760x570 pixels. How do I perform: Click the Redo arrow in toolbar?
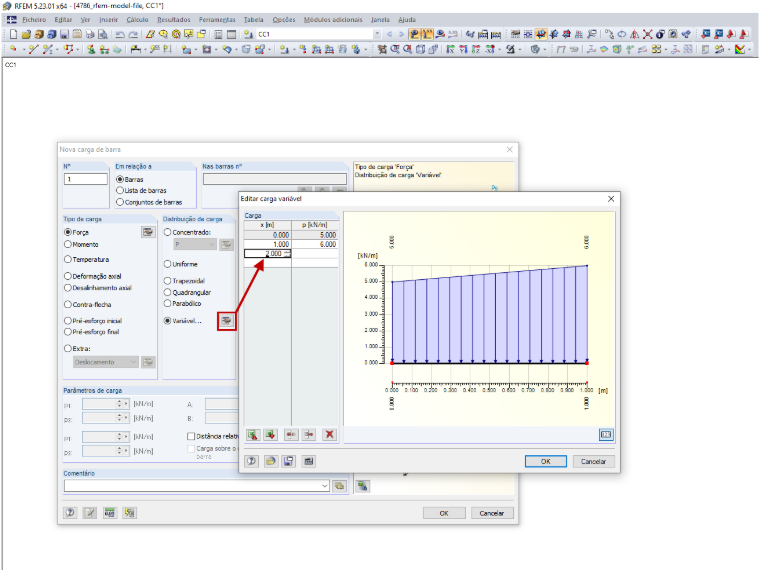pos(133,34)
